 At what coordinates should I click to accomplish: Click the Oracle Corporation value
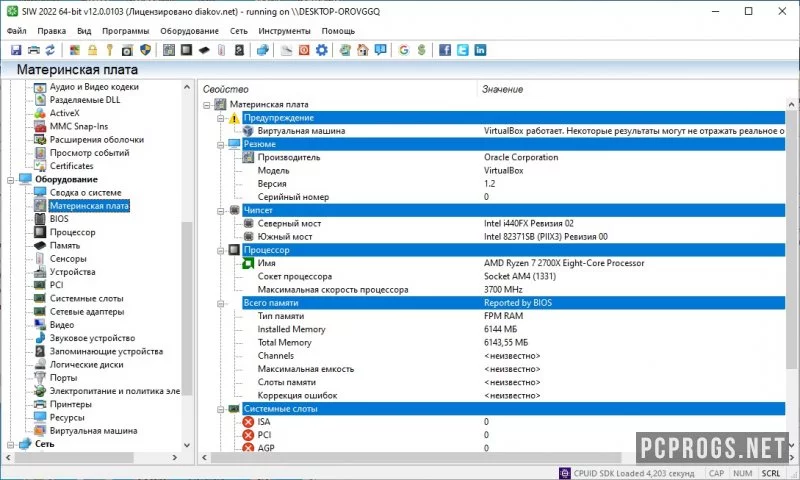pyautogui.click(x=521, y=157)
